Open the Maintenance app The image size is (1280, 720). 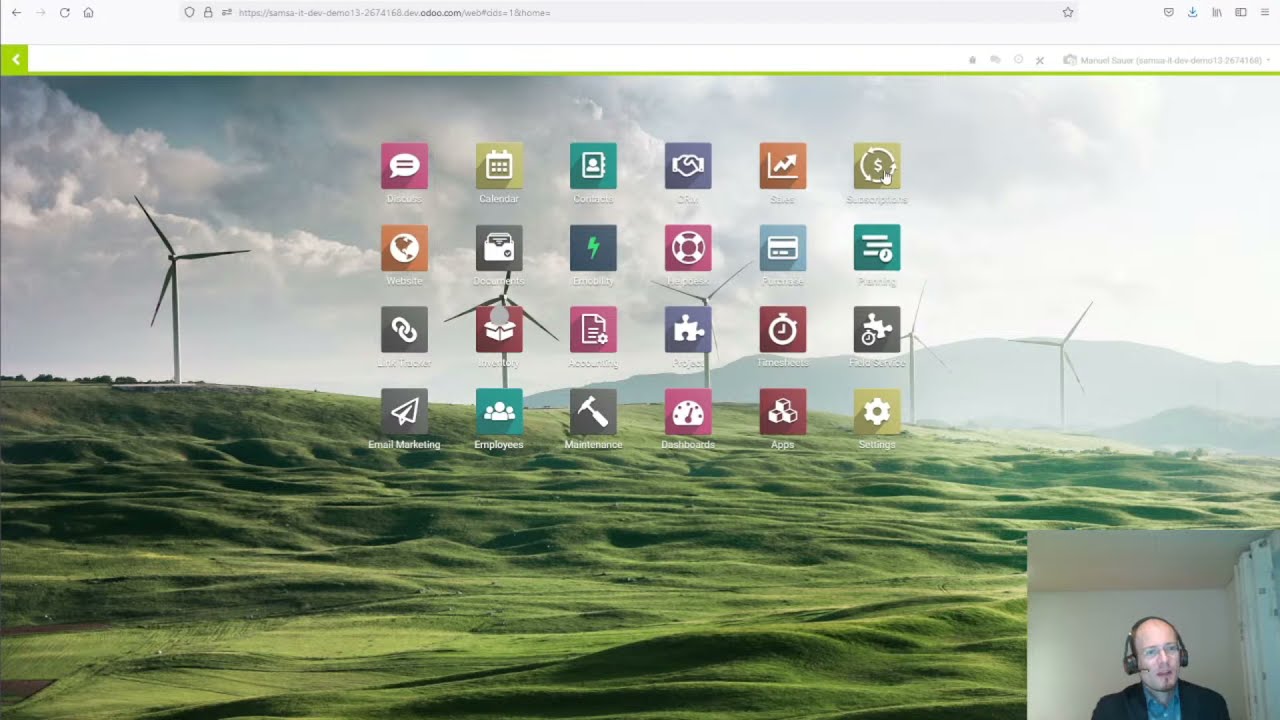[593, 412]
